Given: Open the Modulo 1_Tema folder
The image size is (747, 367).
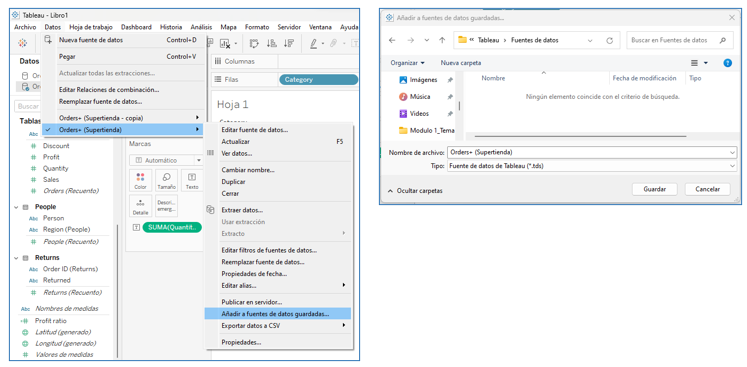Looking at the screenshot, I should pos(426,131).
